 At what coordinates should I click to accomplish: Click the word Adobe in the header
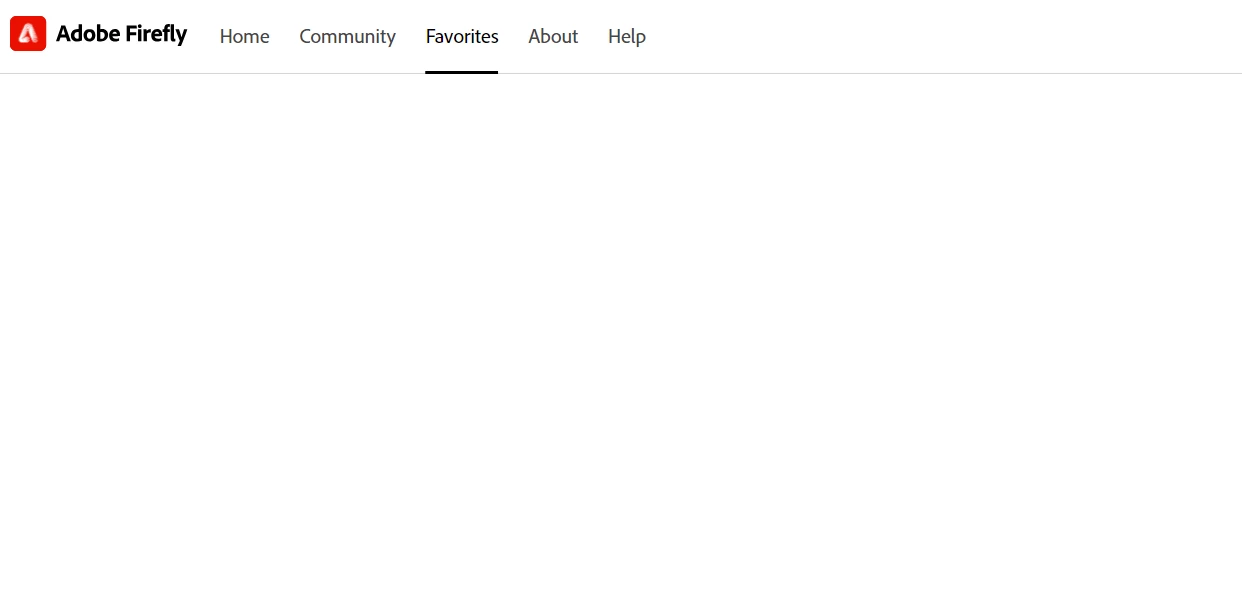(88, 34)
